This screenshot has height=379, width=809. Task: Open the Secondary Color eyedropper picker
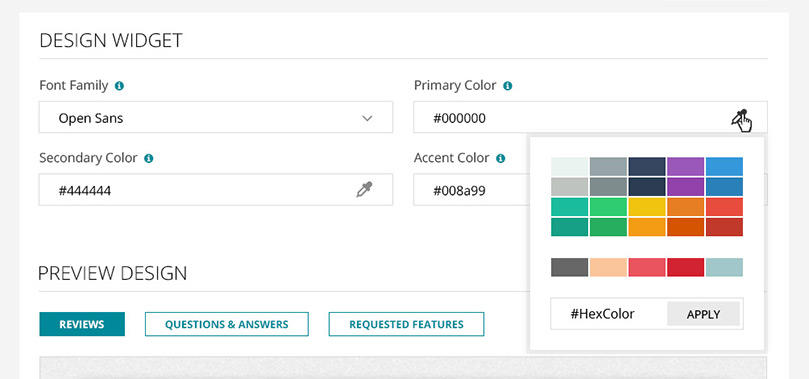tap(364, 190)
